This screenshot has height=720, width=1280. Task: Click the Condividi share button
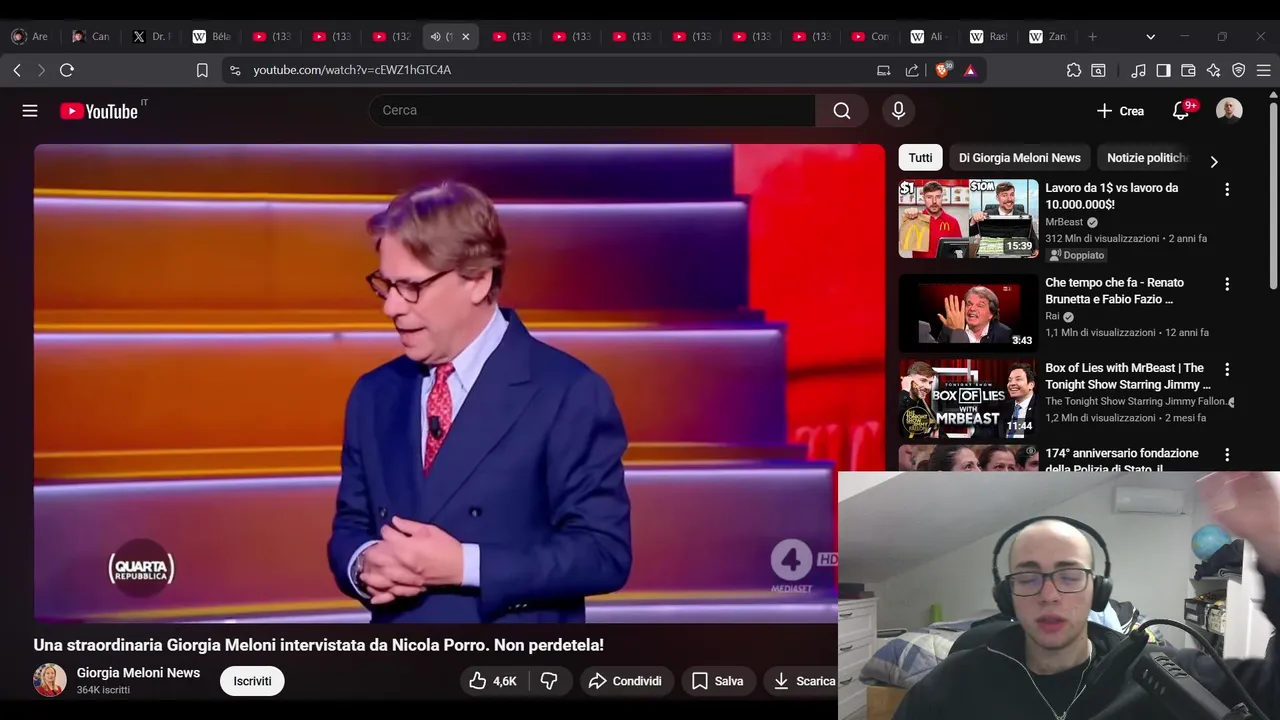point(625,681)
